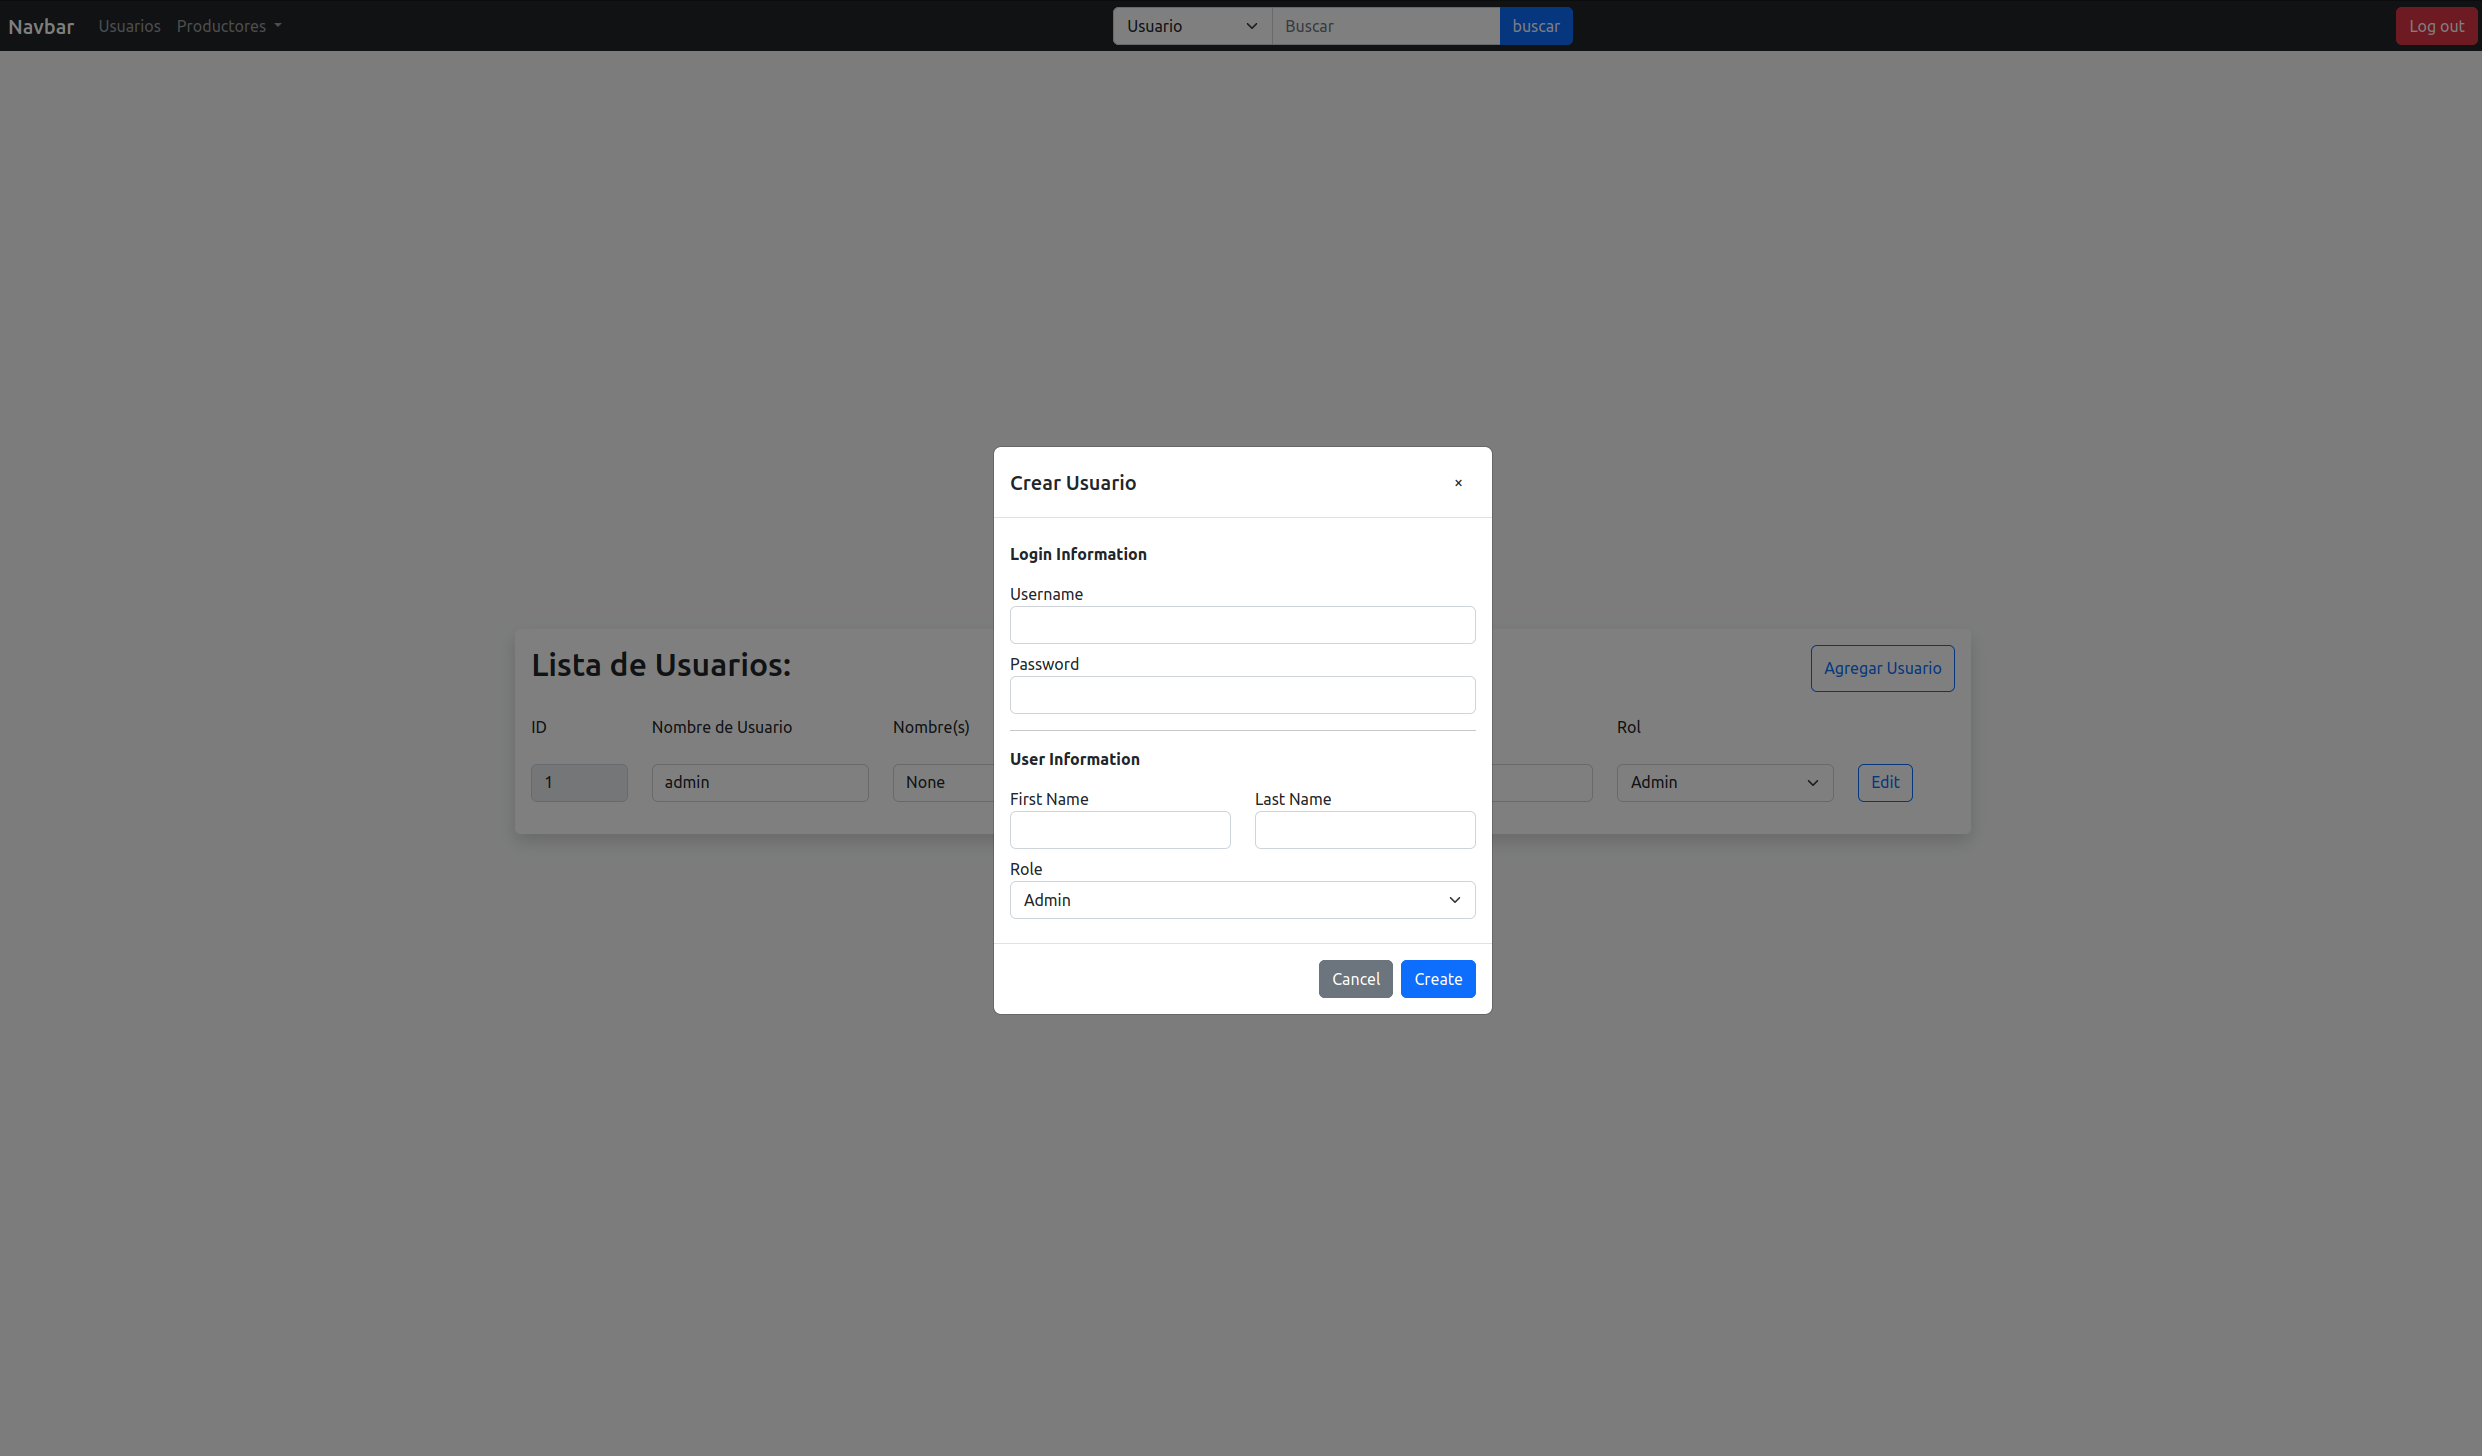2482x1456 pixels.
Task: Go to Usuarios in the navbar
Action: pyautogui.click(x=129, y=26)
